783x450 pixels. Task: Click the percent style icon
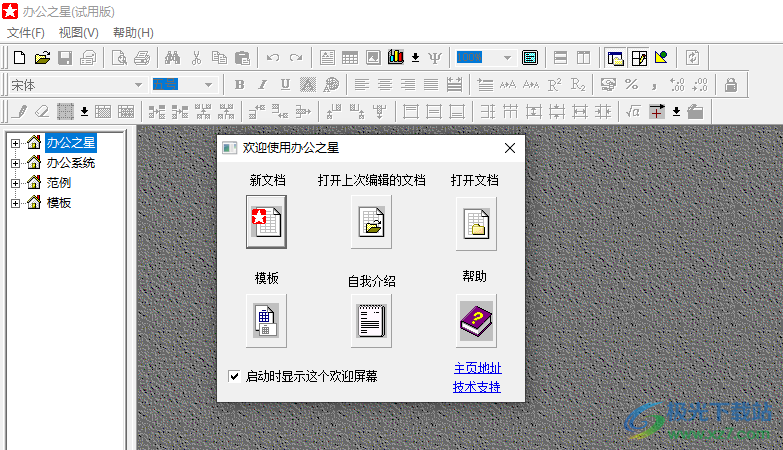[631, 85]
